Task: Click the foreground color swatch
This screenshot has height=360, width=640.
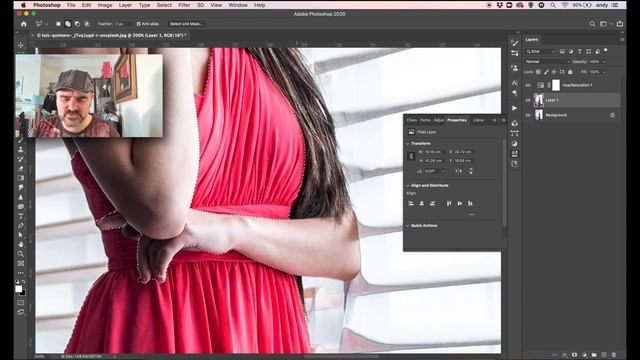Action: [19, 289]
